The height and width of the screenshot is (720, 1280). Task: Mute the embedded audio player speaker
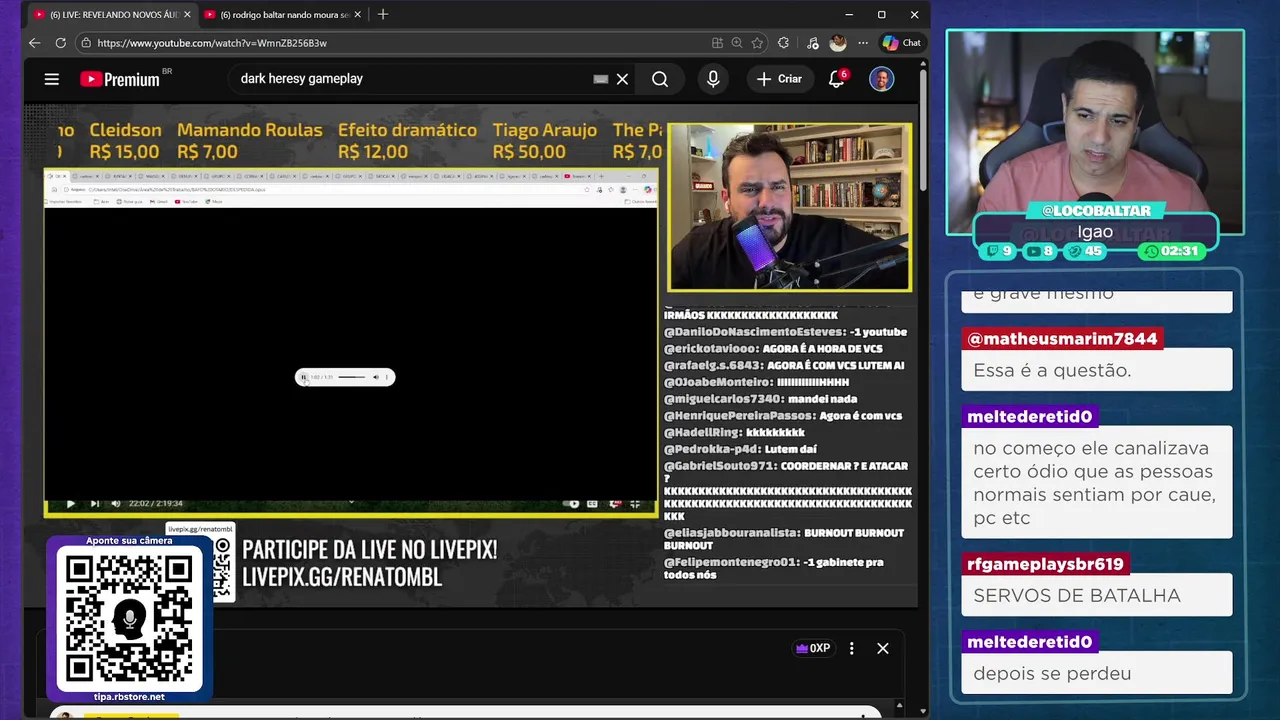click(x=376, y=377)
